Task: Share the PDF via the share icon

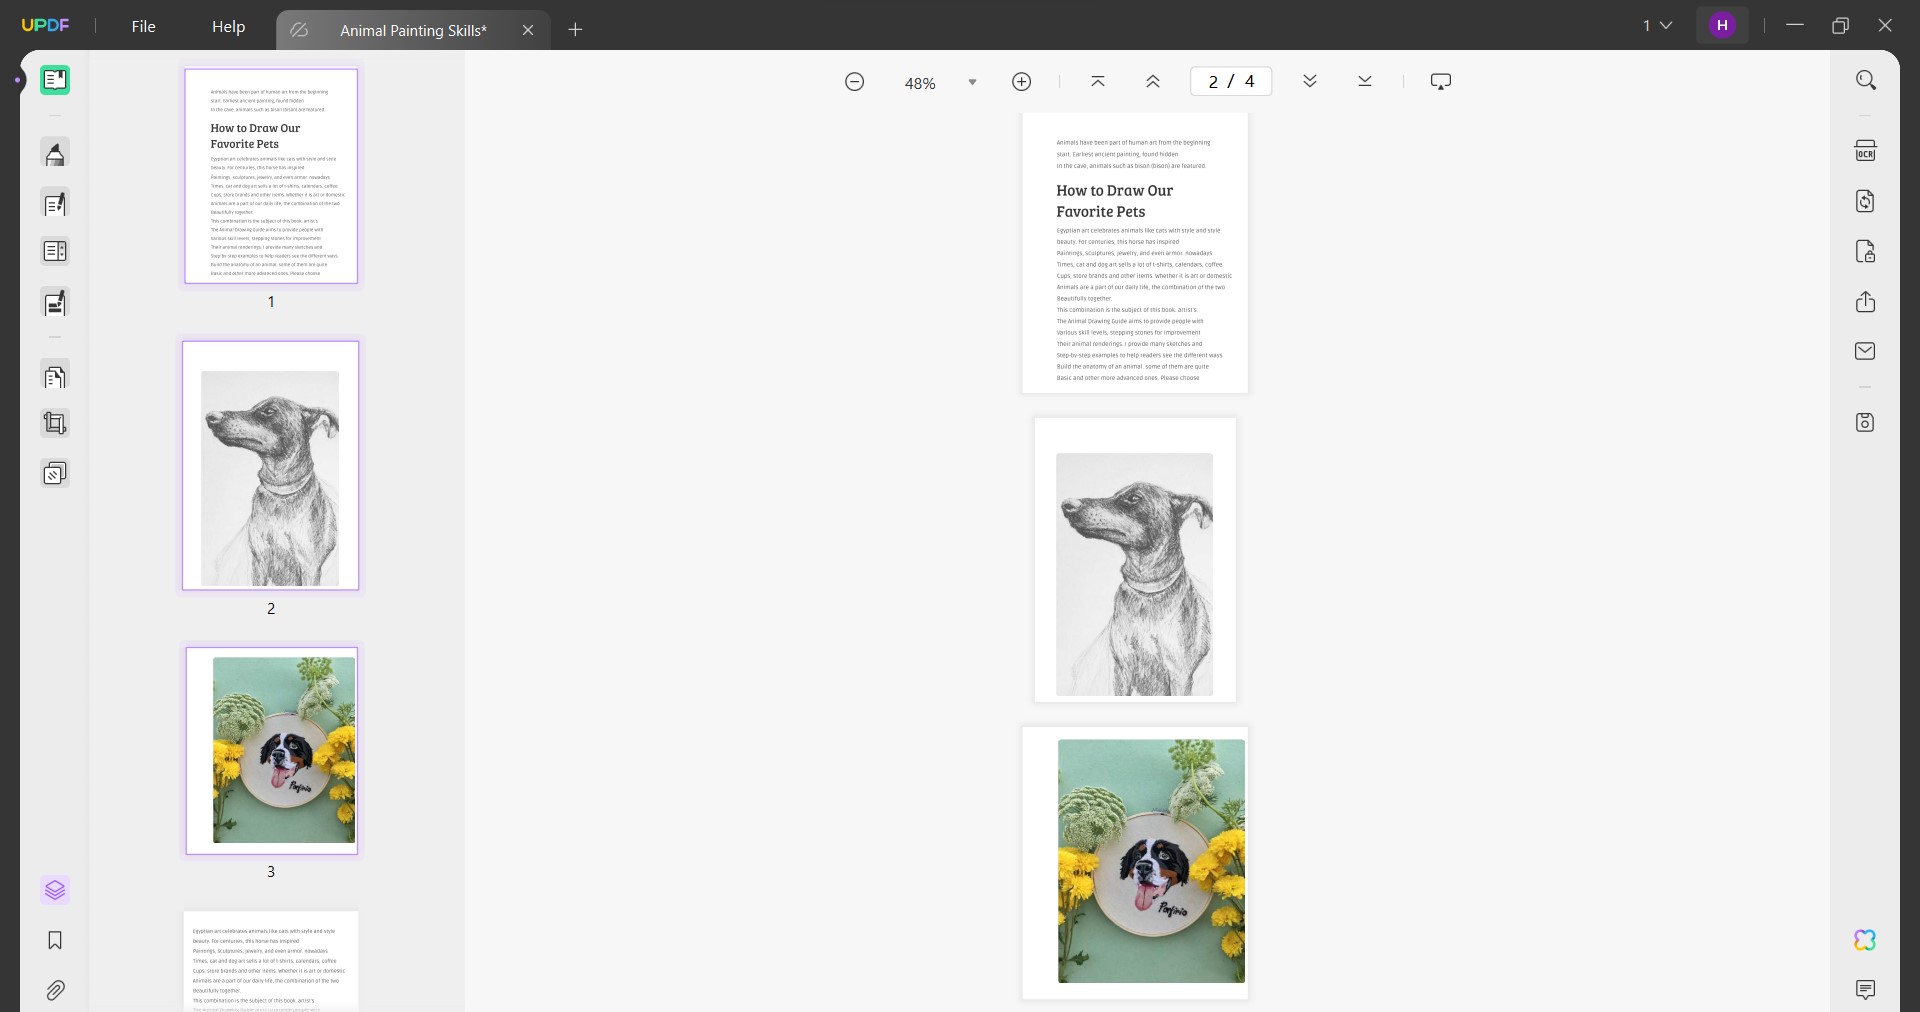Action: (1866, 302)
